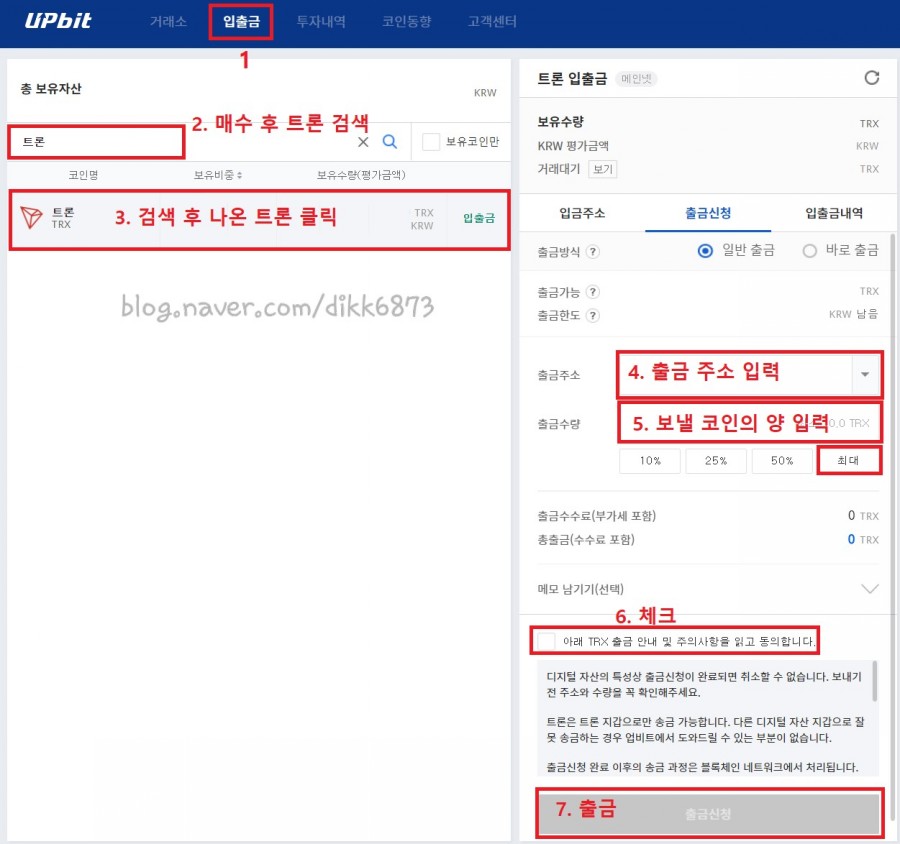
Task: Click the 25% amount button
Action: click(x=716, y=460)
